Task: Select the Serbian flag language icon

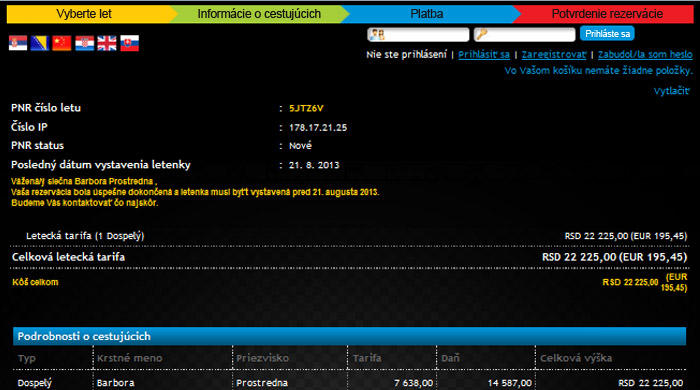Action: [x=18, y=43]
